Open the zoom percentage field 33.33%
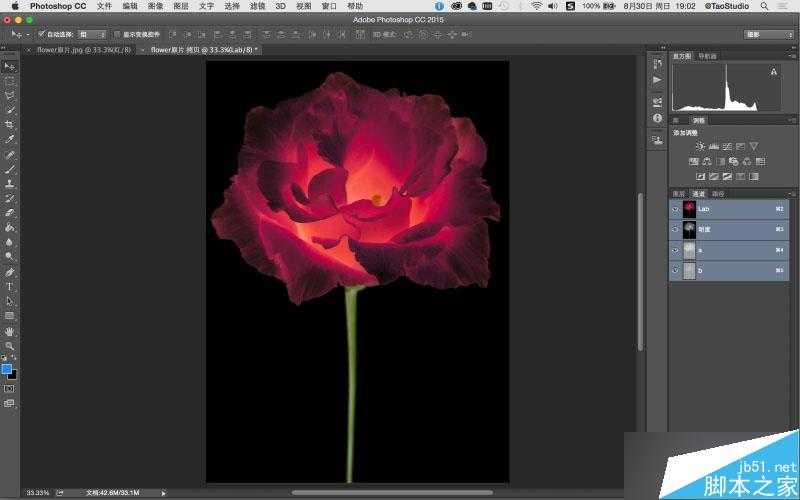The height and width of the screenshot is (500, 800). pos(37,492)
